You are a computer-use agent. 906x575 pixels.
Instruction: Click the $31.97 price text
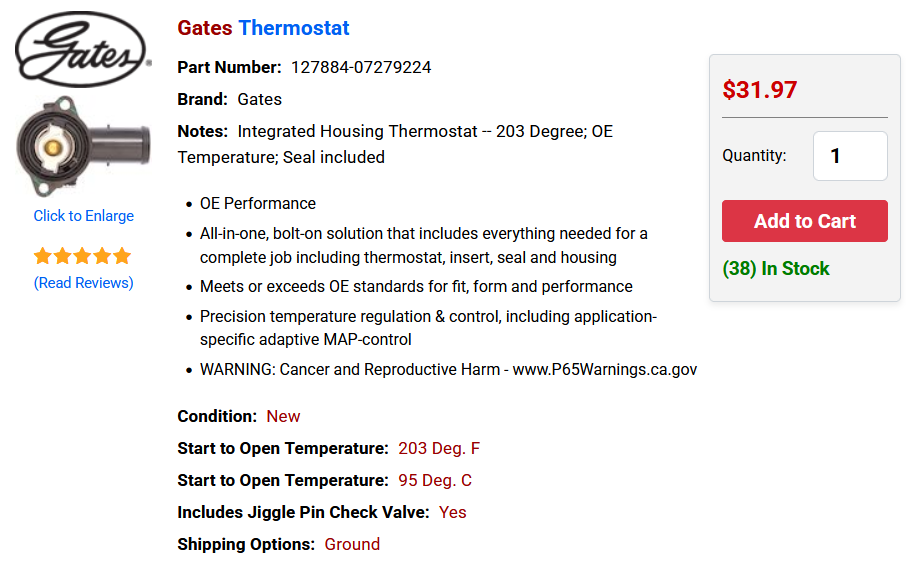pos(760,90)
